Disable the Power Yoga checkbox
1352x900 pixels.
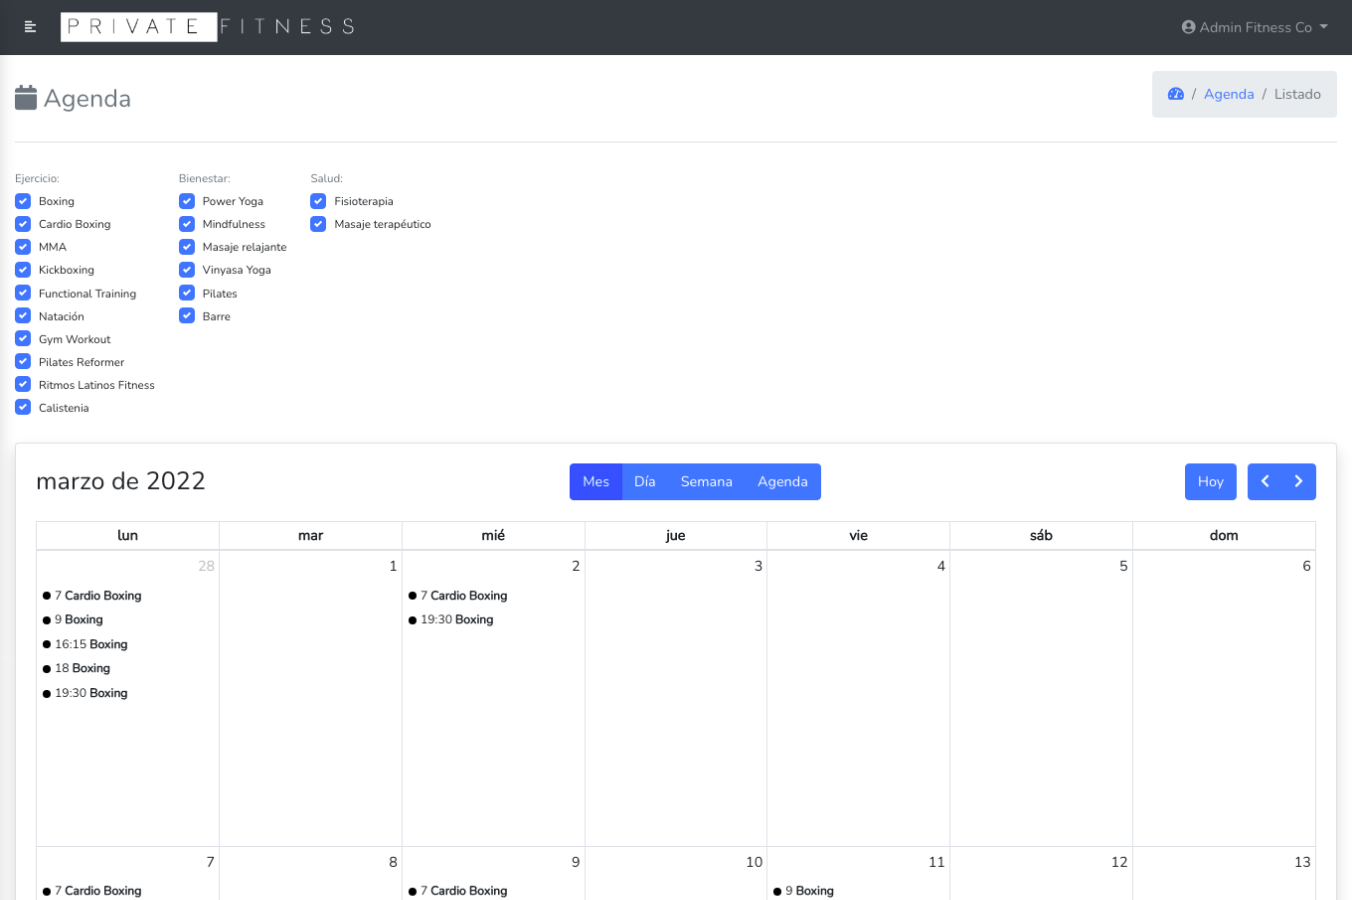187,201
